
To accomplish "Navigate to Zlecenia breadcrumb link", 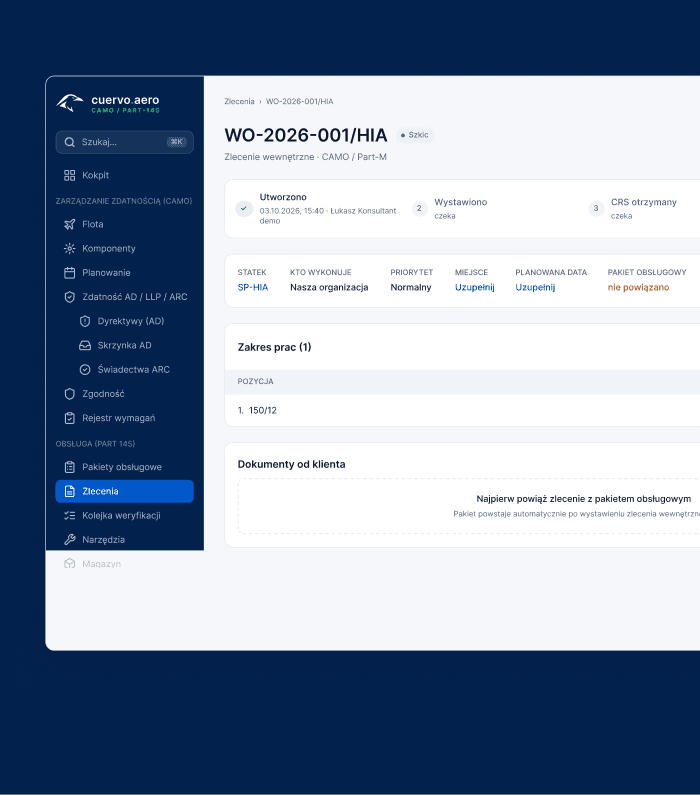I will [x=239, y=101].
